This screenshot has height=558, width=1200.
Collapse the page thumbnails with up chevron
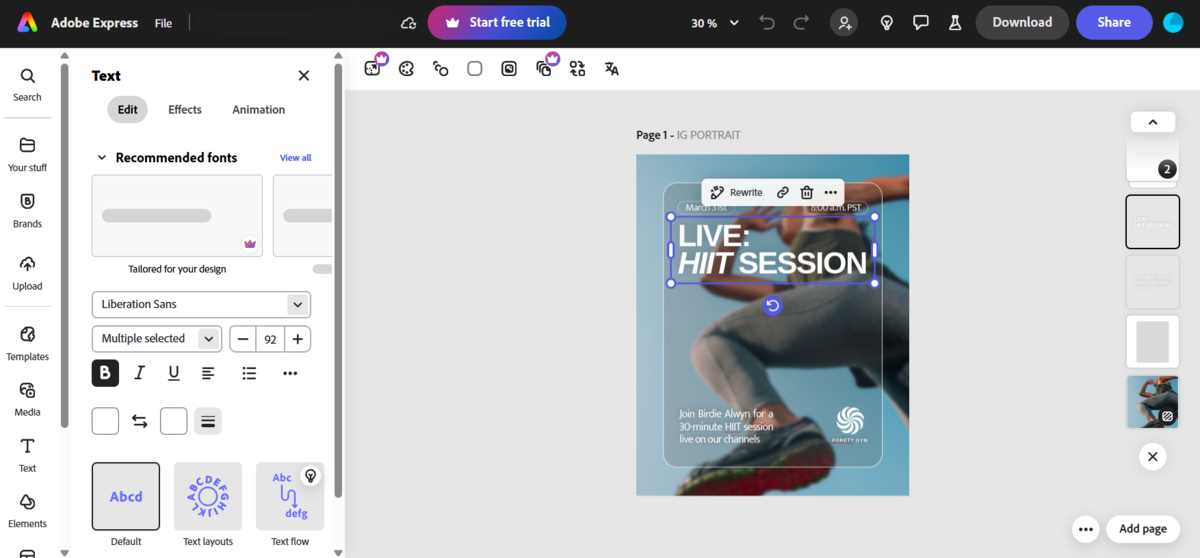(1152, 122)
